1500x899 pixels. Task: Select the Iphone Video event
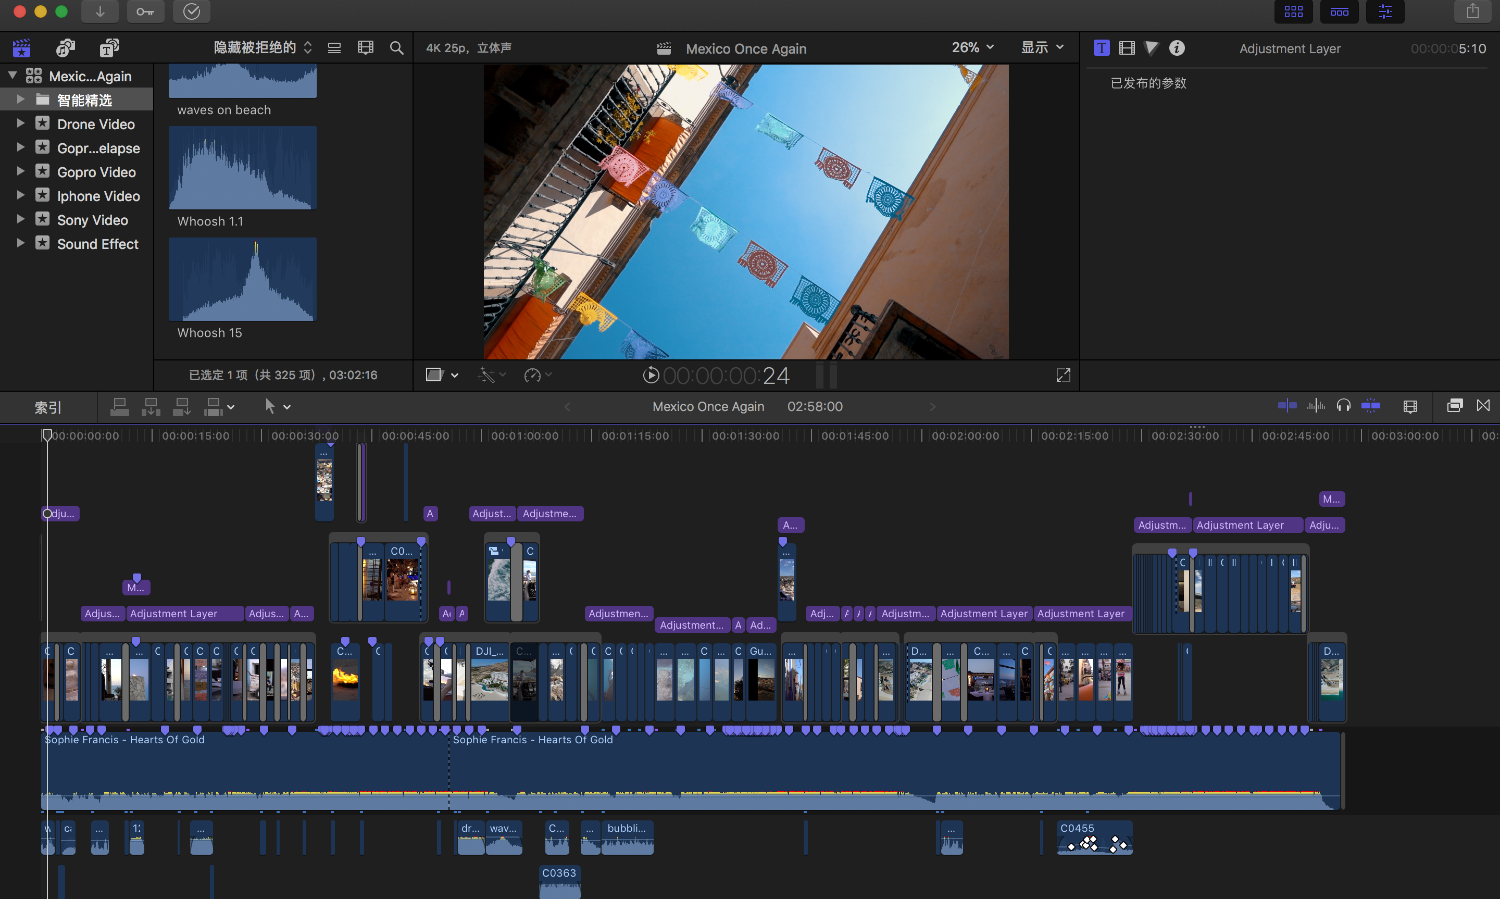pos(98,196)
